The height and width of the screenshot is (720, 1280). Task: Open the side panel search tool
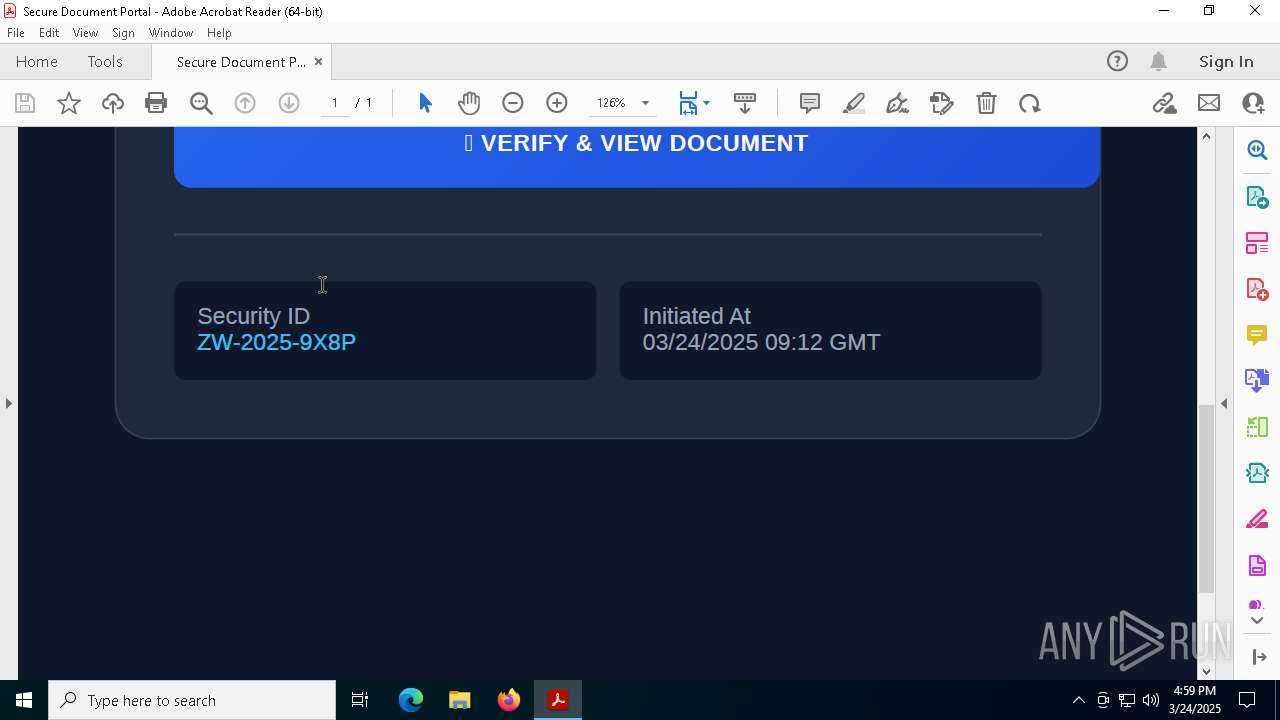[x=1257, y=150]
